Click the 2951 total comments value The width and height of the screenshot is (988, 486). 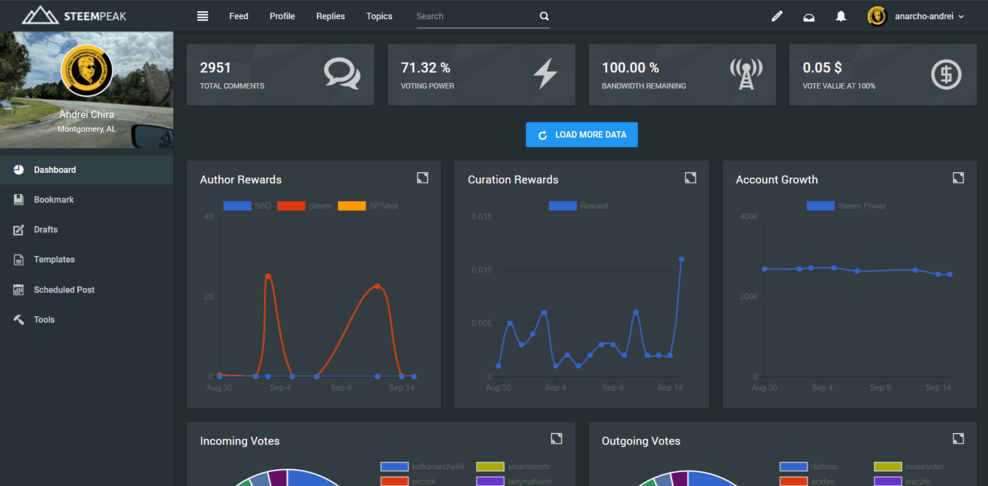click(215, 67)
